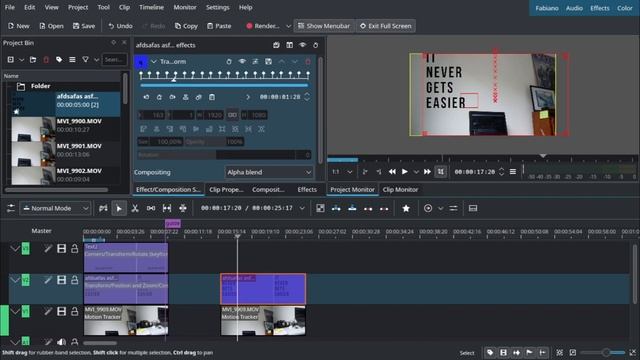Screen dimensions: 640x360
Task: Click the Add Clip icon in Project Bin
Action: pyautogui.click(x=11, y=60)
